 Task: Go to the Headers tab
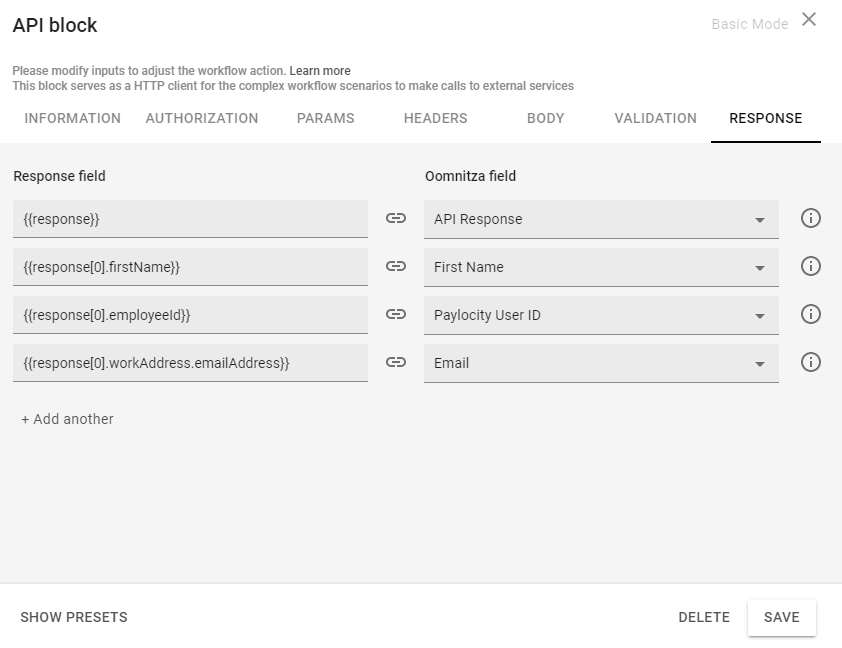tap(435, 118)
